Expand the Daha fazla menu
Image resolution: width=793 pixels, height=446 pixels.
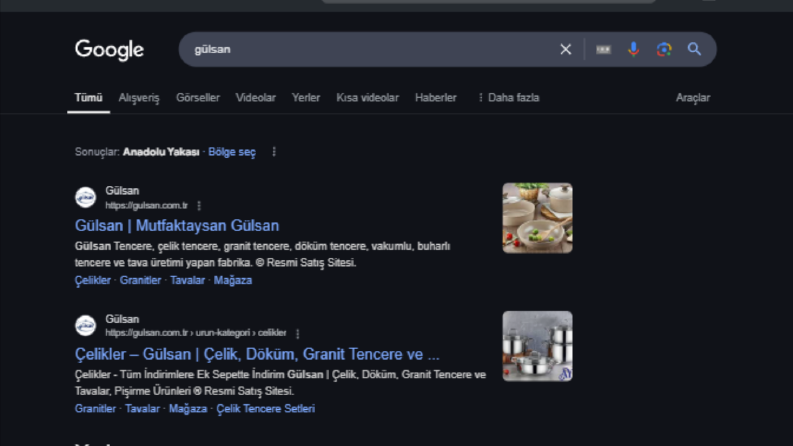508,98
